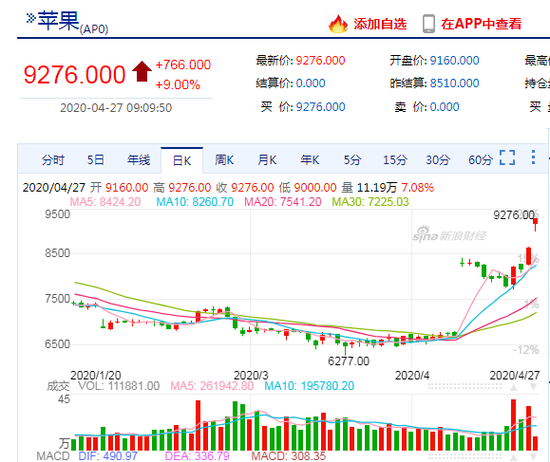Click the MACD: 308.35 value
Screen dimensions: 550x462
click(x=289, y=456)
